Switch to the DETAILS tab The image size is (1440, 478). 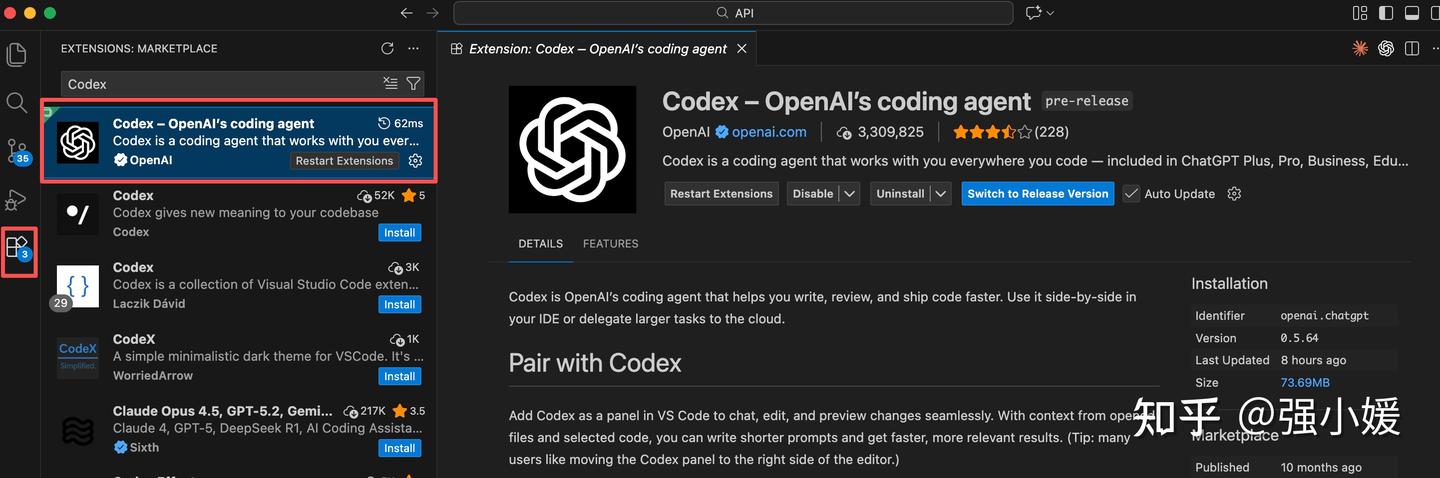tap(540, 244)
